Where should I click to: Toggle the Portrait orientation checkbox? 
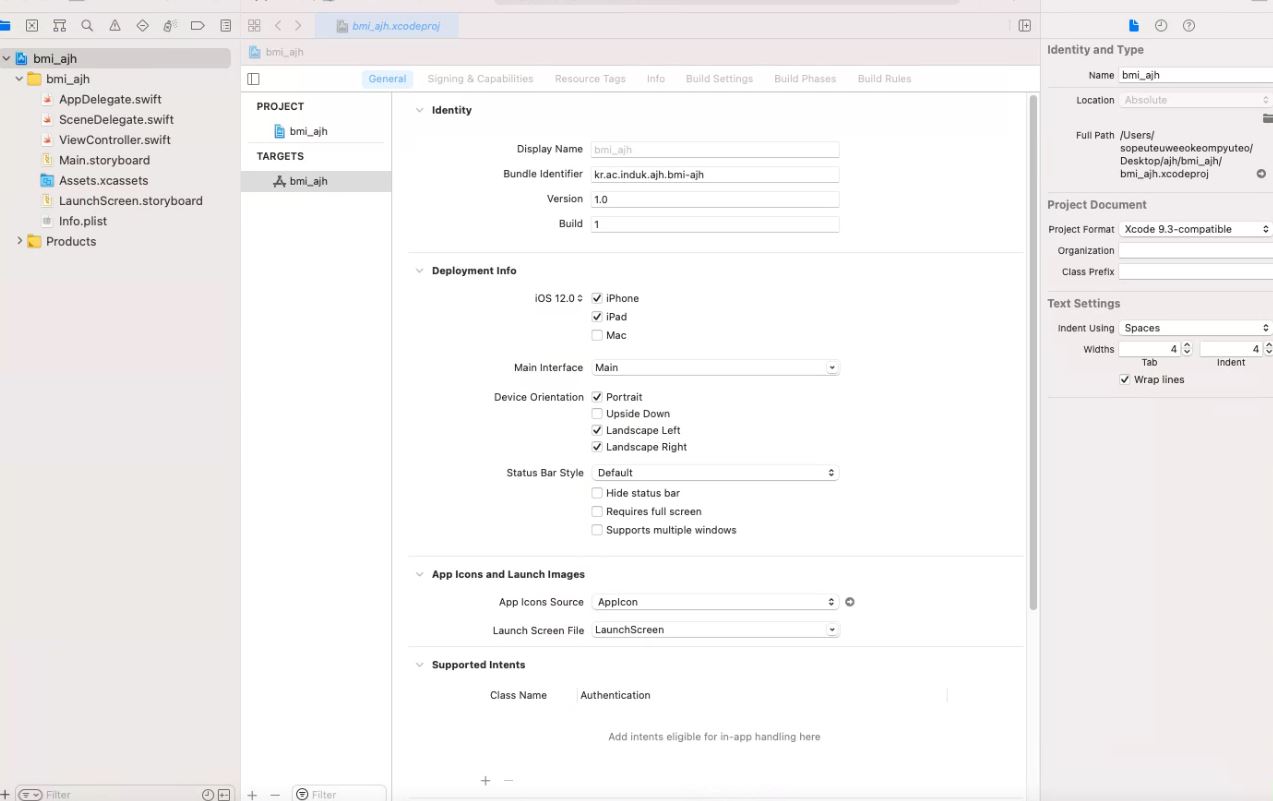pos(597,397)
